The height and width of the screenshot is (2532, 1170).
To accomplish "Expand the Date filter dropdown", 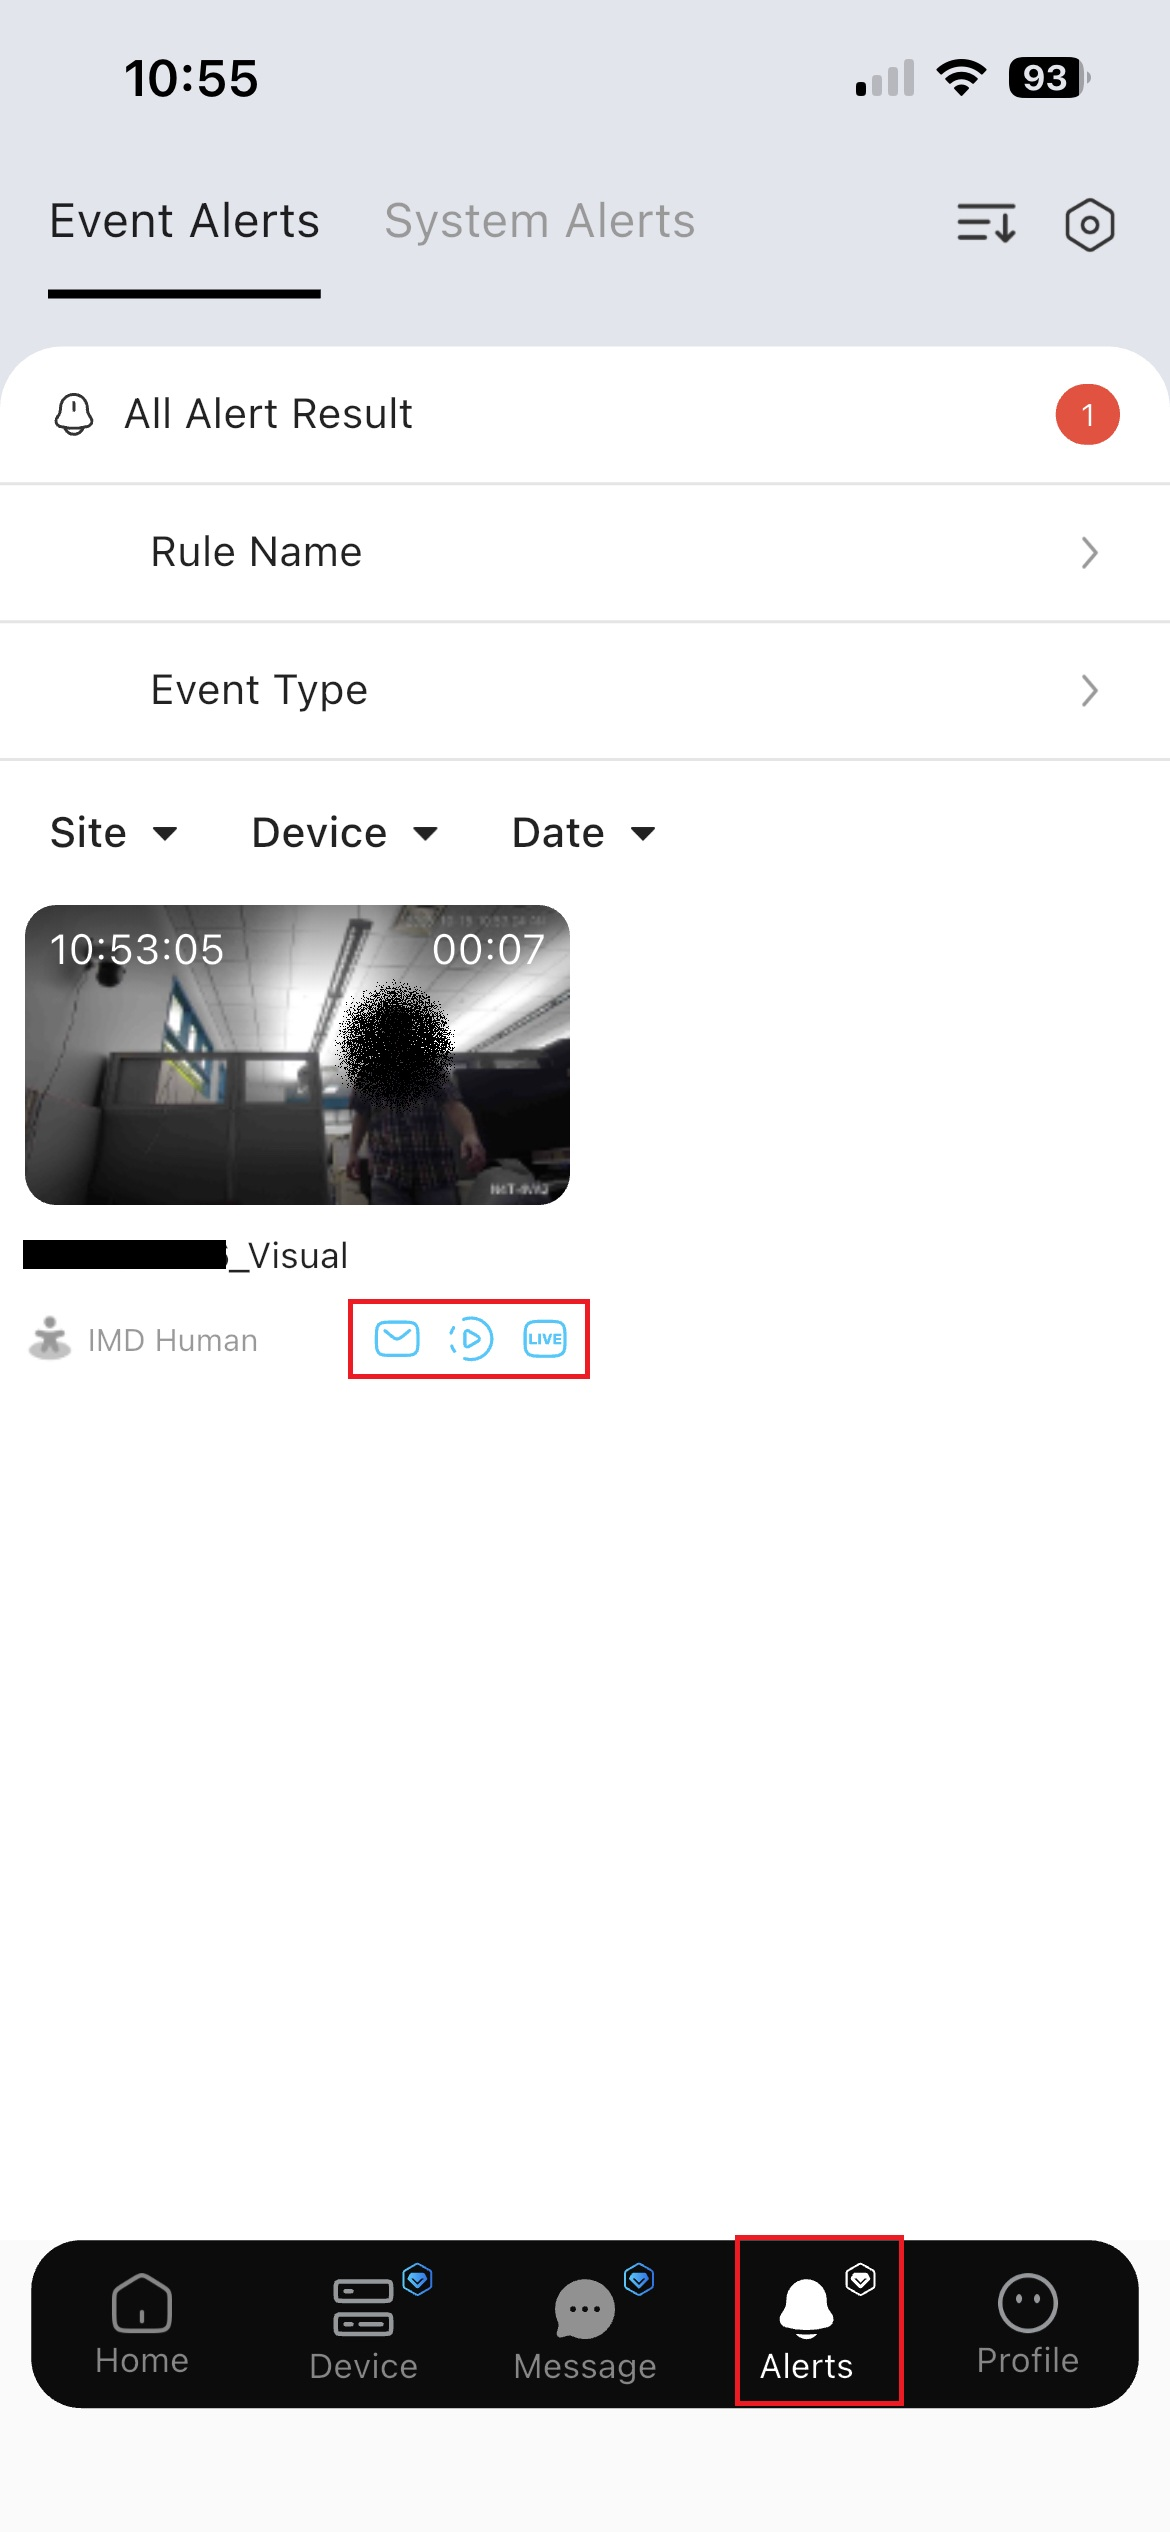I will (584, 833).
